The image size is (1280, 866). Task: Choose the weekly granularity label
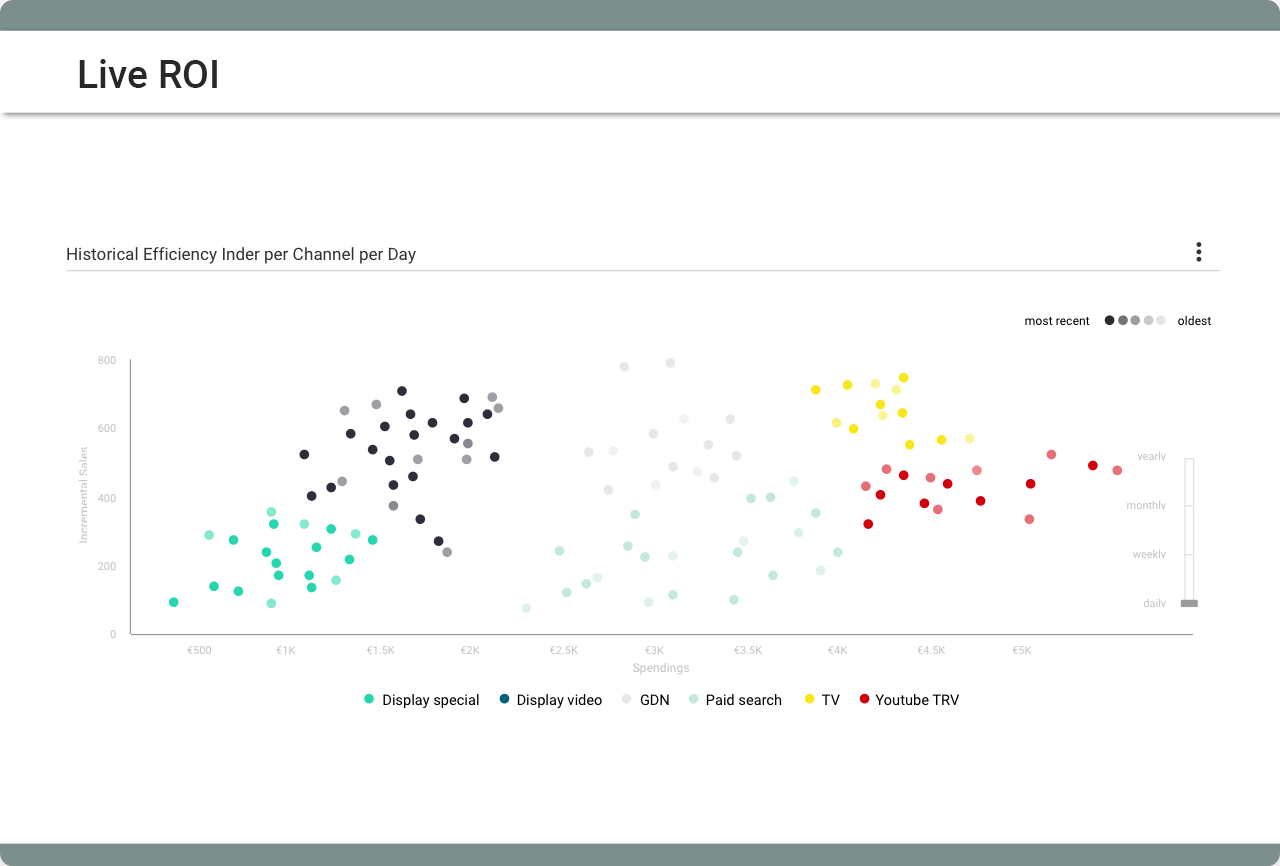tap(1149, 555)
